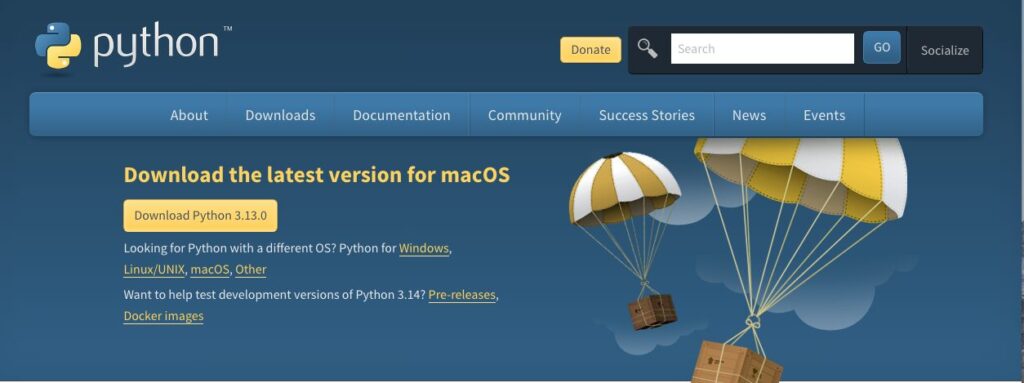Image resolution: width=1024 pixels, height=383 pixels.
Task: Open the Documentation menu
Action: (x=402, y=115)
